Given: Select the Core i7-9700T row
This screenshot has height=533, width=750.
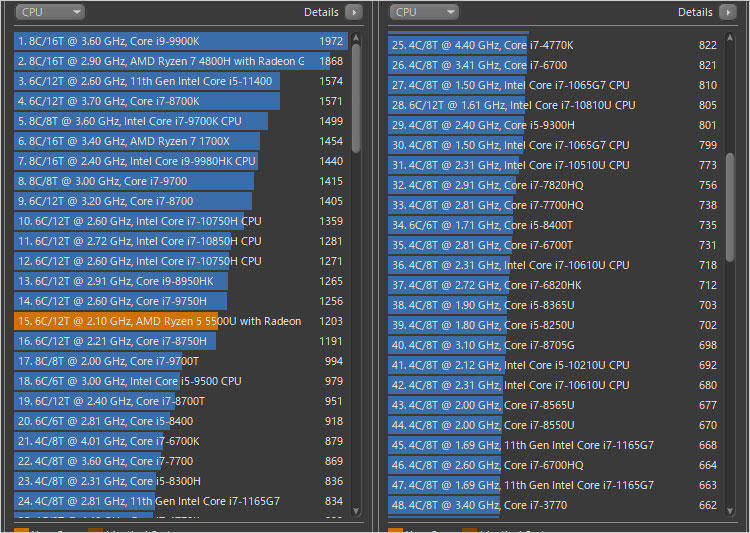Looking at the screenshot, I should pyautogui.click(x=181, y=361).
